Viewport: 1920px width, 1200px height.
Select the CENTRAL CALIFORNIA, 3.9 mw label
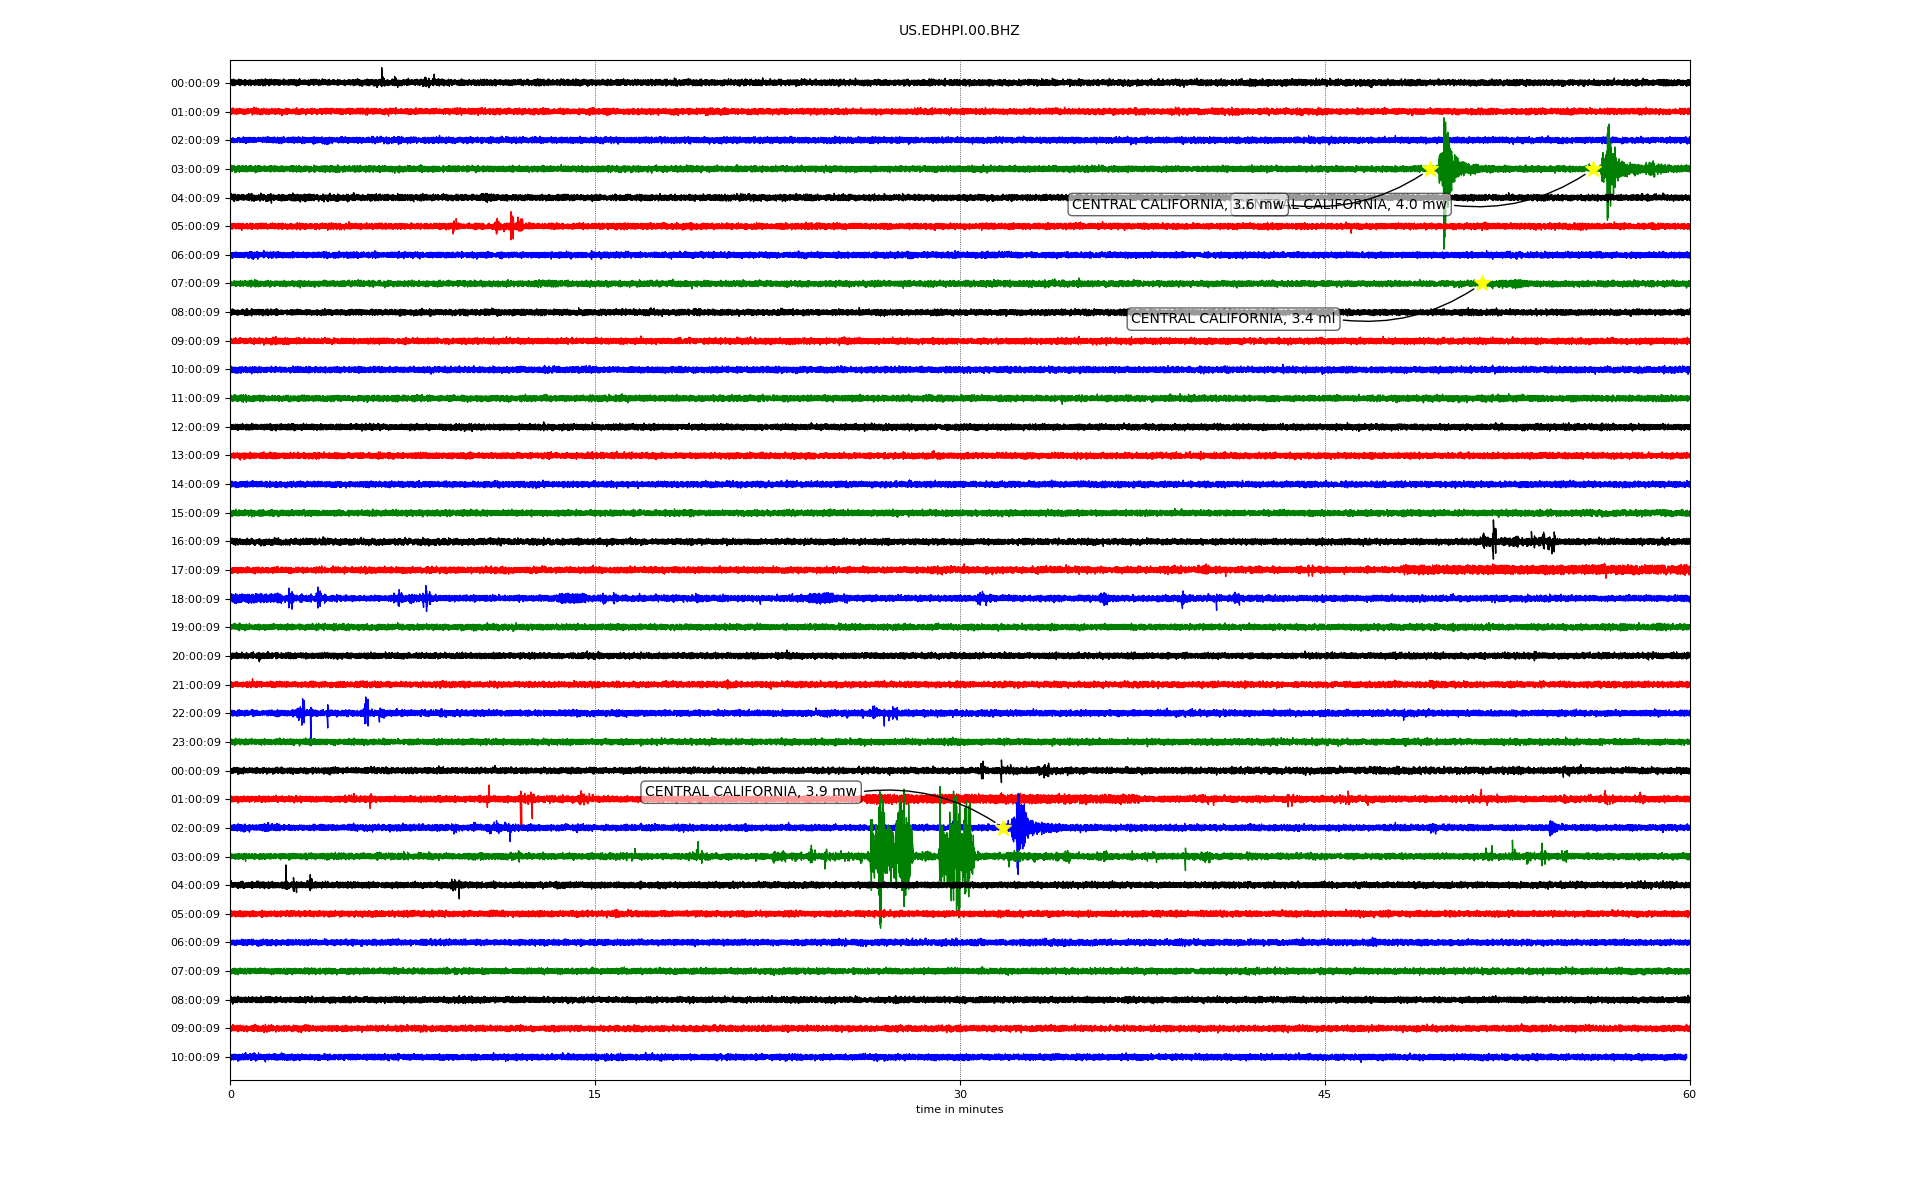pos(750,792)
